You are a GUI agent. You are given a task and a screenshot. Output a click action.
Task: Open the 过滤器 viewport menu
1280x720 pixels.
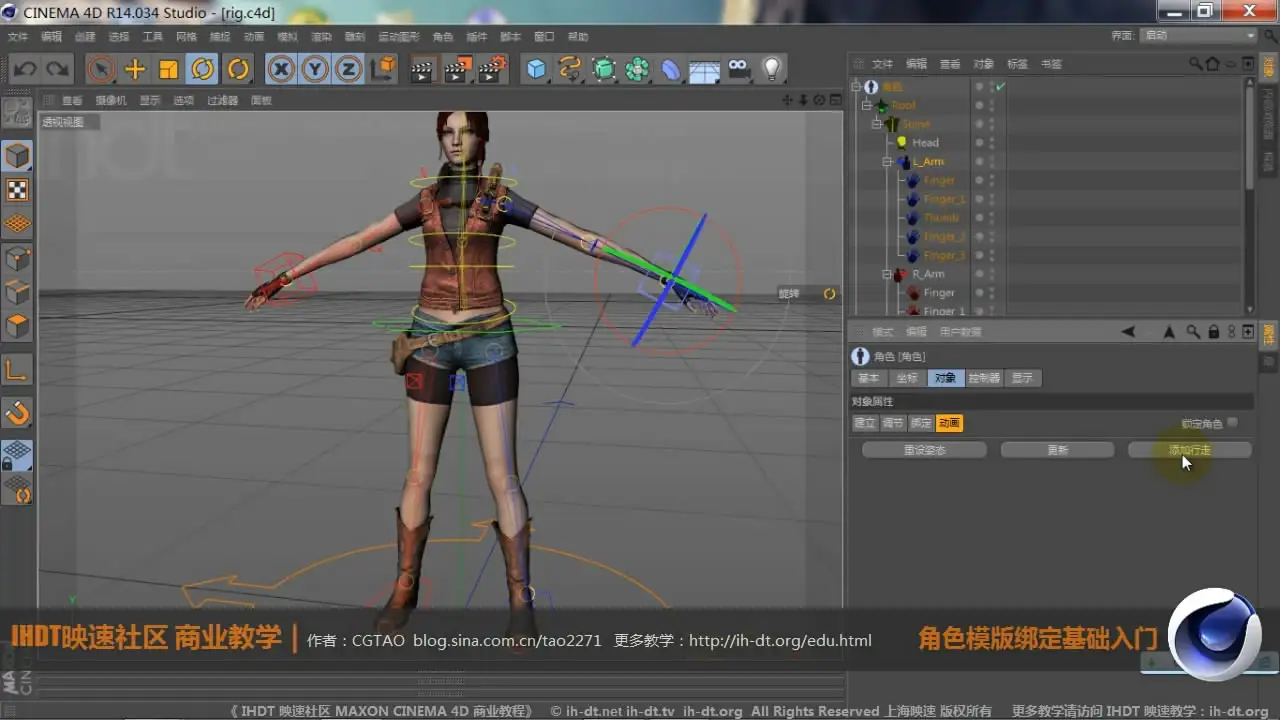click(223, 101)
